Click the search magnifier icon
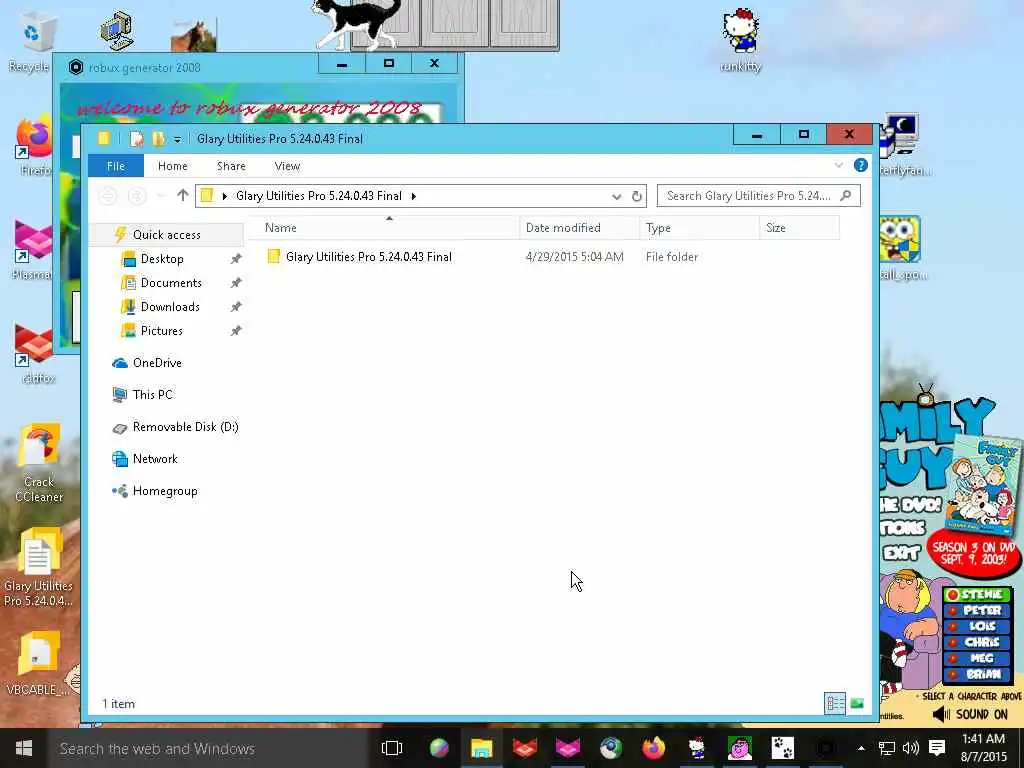Image resolution: width=1024 pixels, height=768 pixels. coord(846,195)
